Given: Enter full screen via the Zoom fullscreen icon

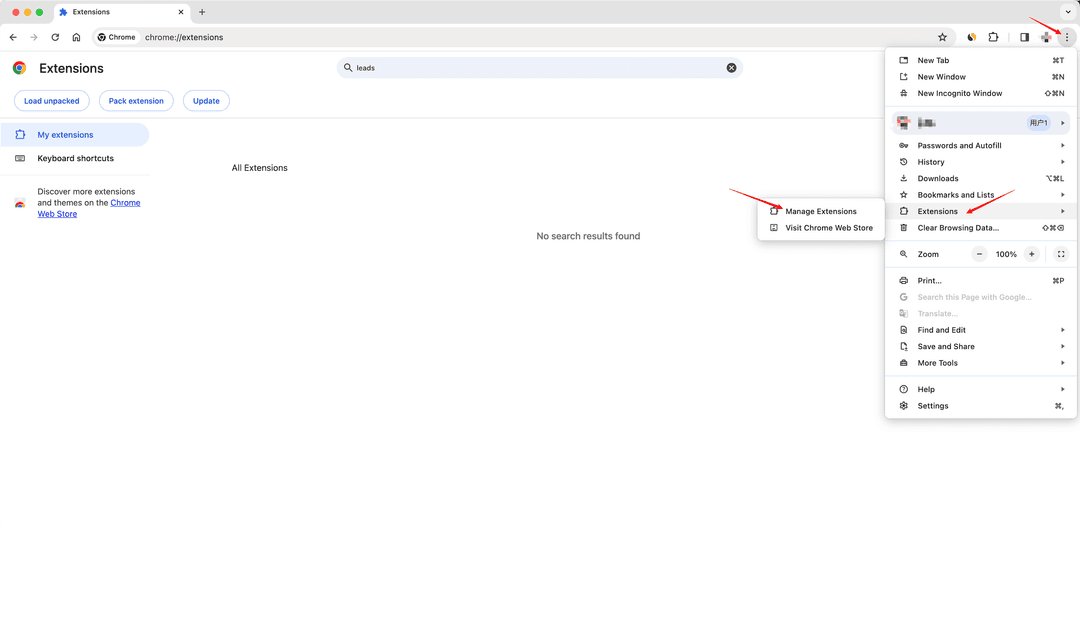Looking at the screenshot, I should pos(1061,254).
